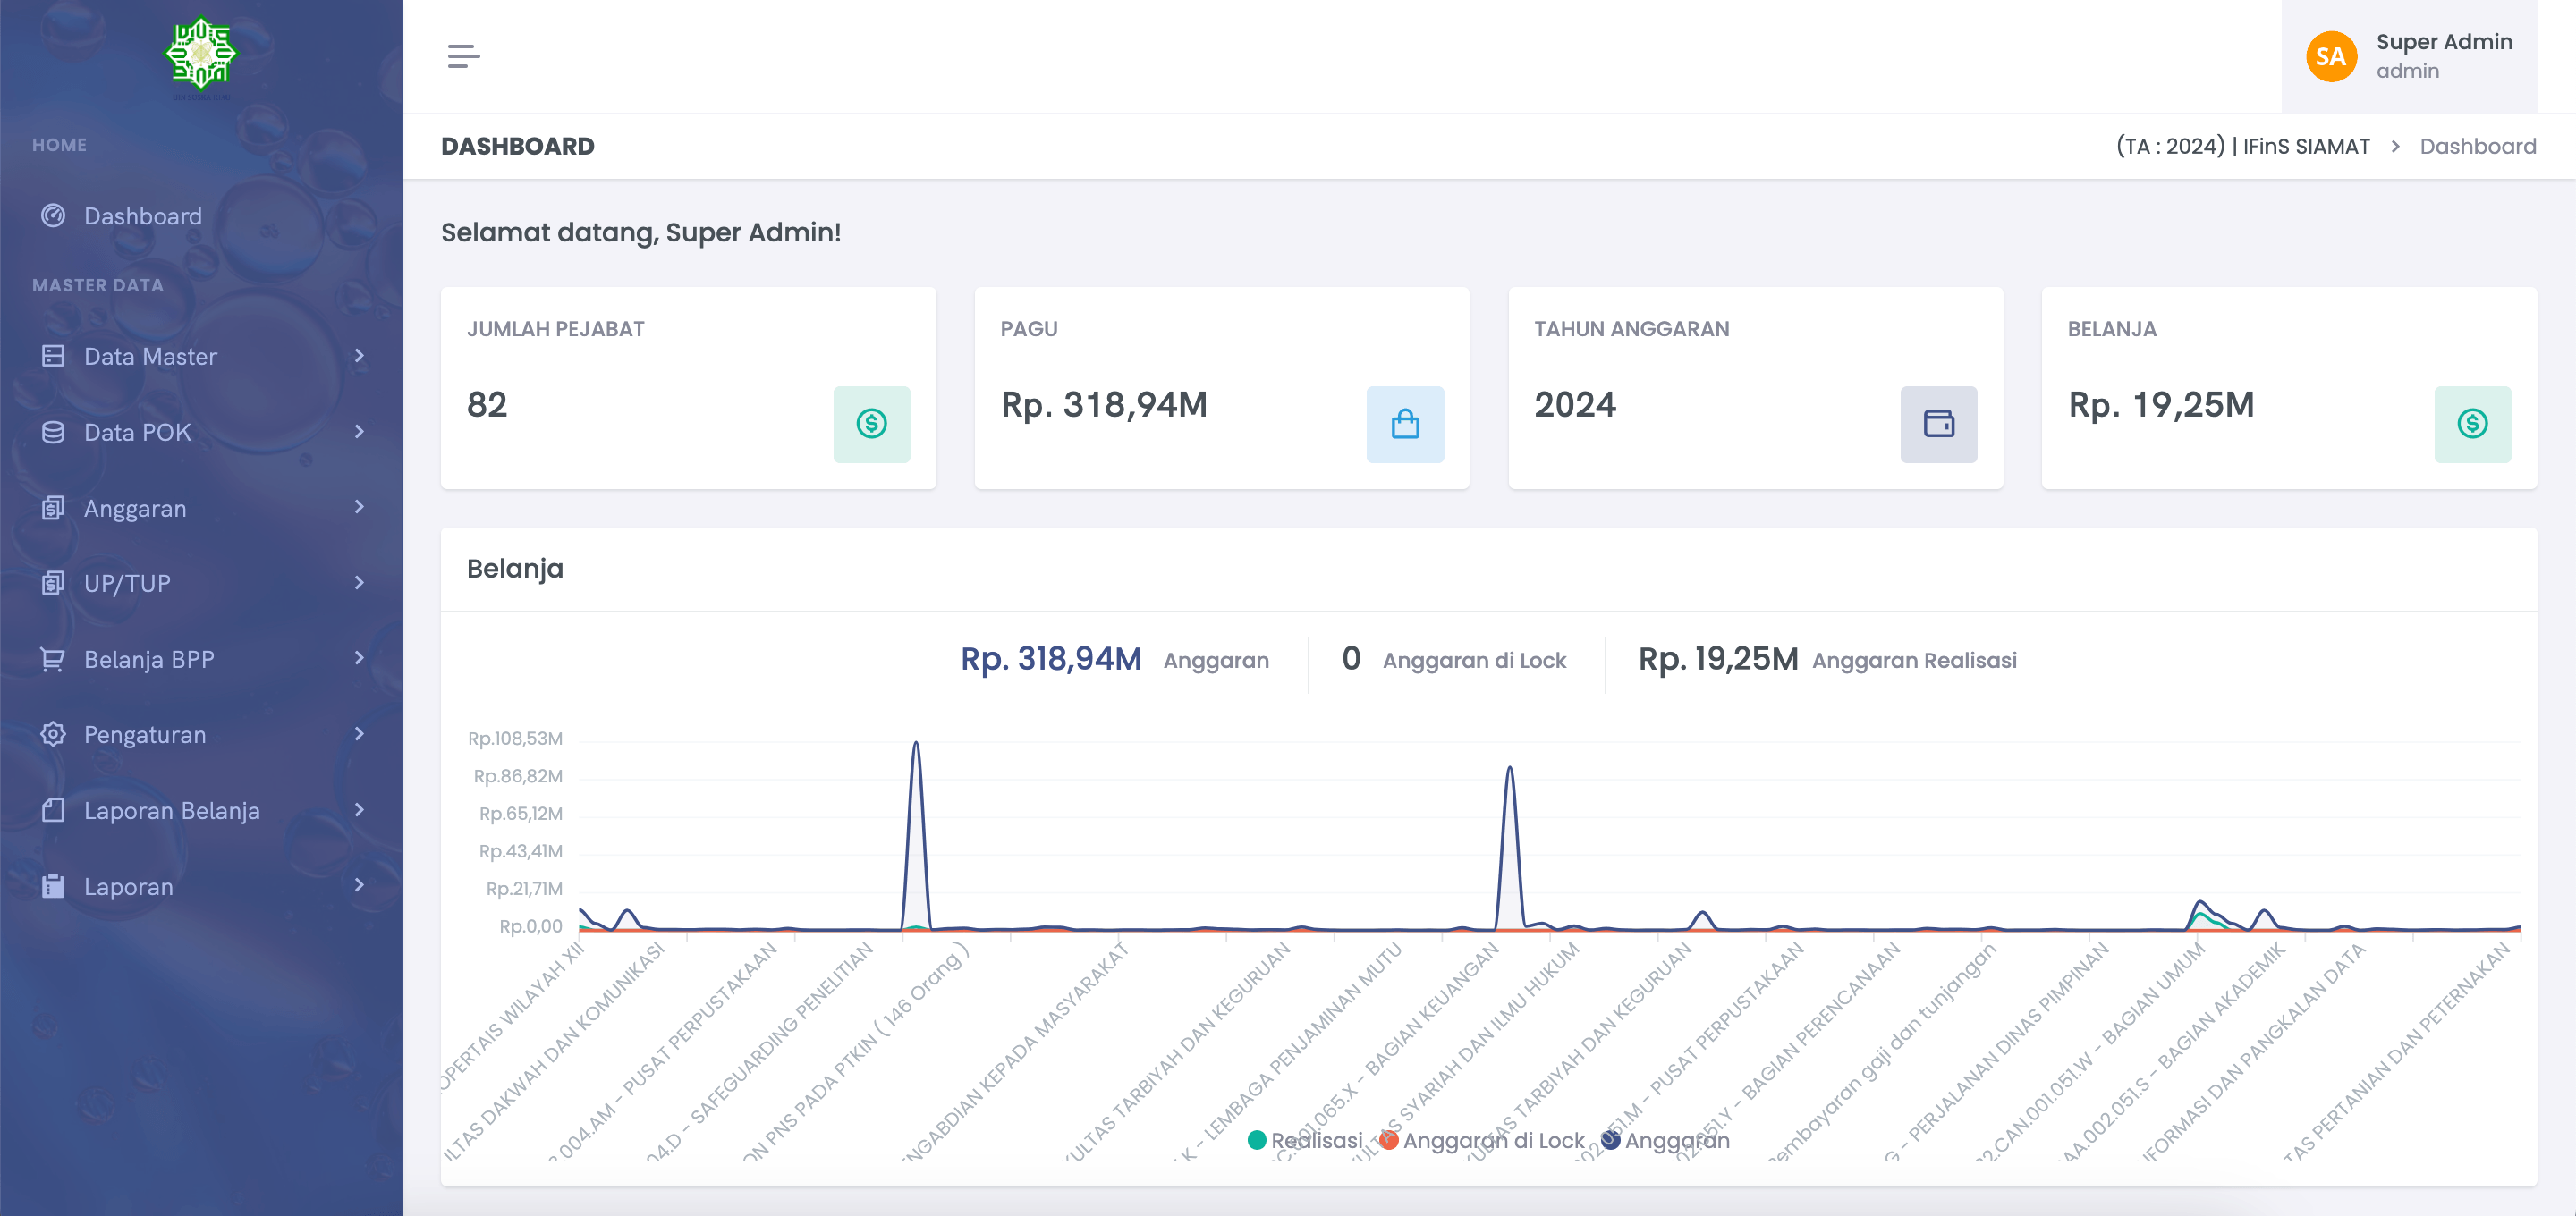Click the hamburger menu toggle icon

463,56
